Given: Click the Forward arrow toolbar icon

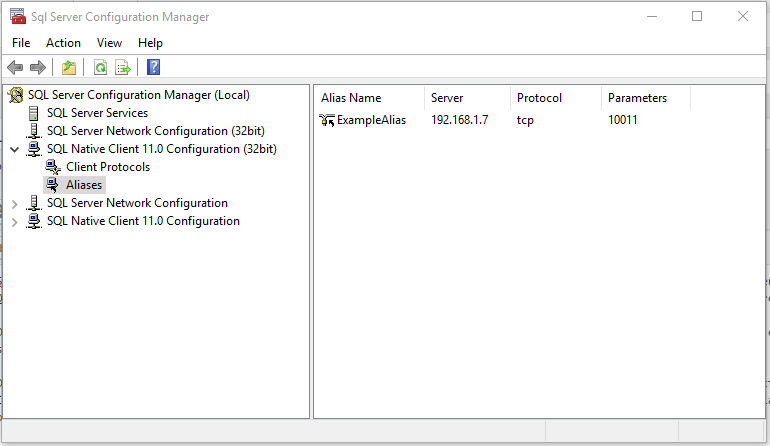Looking at the screenshot, I should tap(38, 68).
